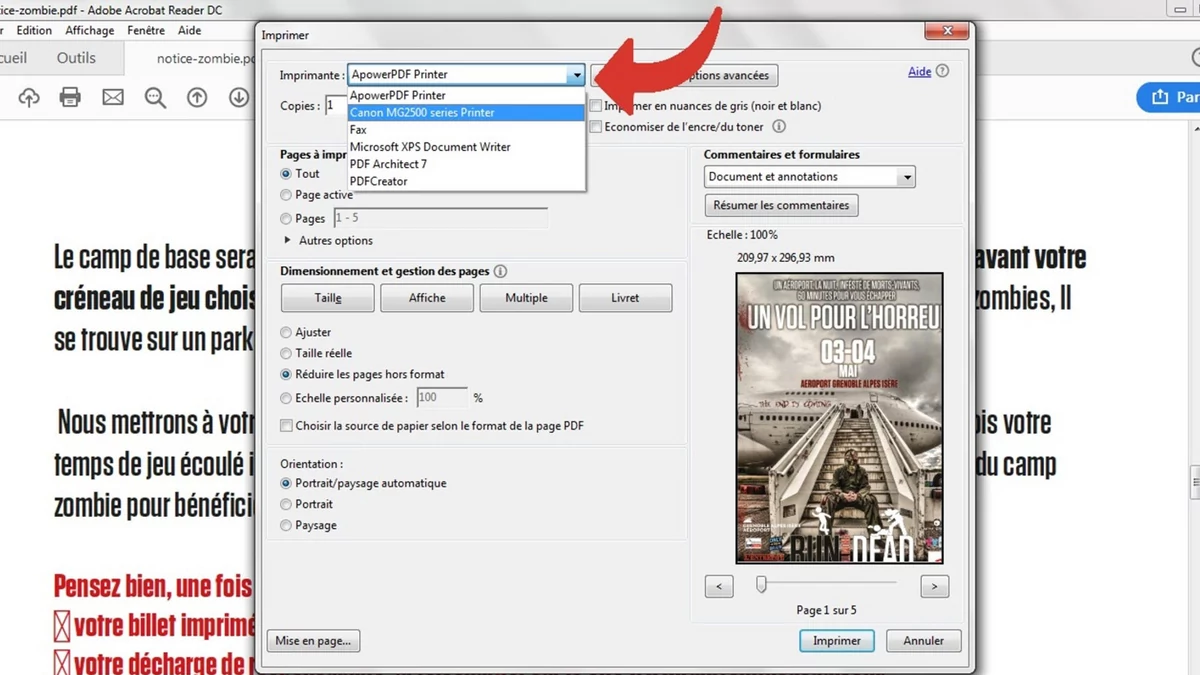Viewport: 1200px width, 675px height.
Task: Click the Copies number input field
Action: (x=334, y=105)
